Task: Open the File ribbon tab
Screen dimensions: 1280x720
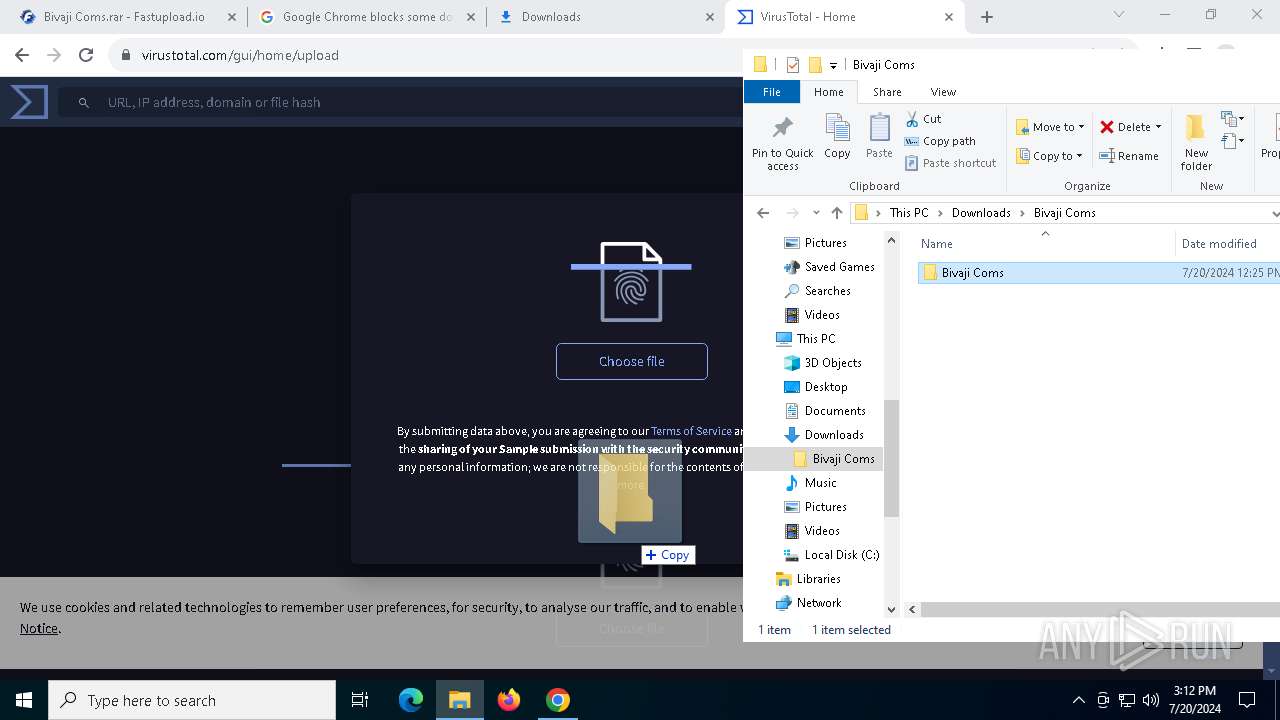Action: 772,92
